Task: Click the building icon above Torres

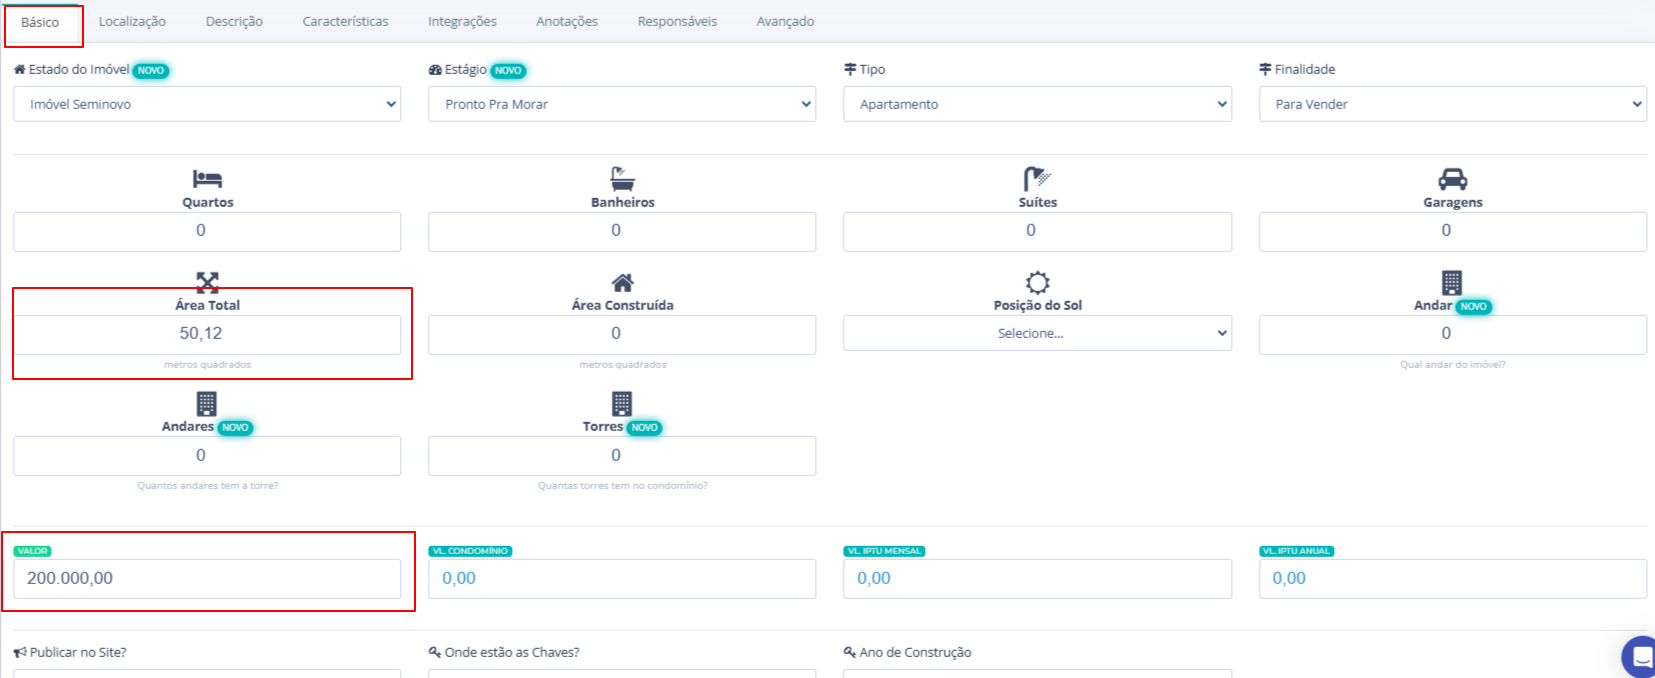Action: [622, 404]
